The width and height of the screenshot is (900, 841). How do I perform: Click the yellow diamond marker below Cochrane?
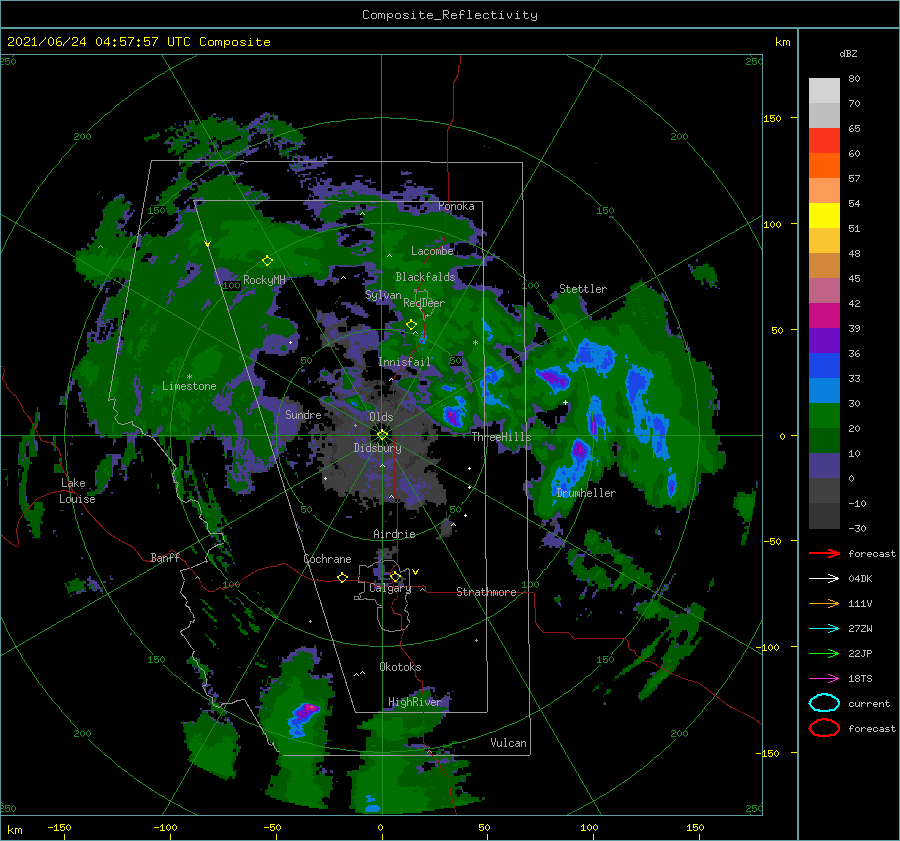pos(343,577)
